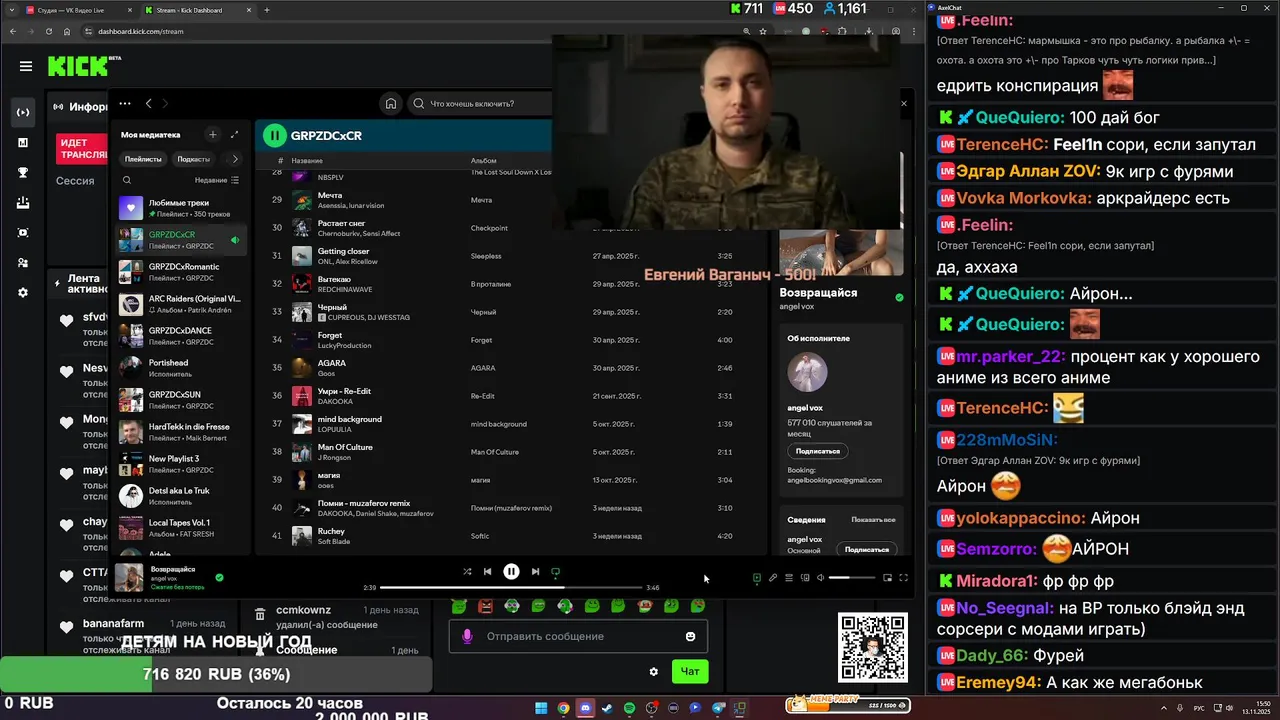Open the Kick hamburger menu
The height and width of the screenshot is (720, 1280).
pos(26,67)
